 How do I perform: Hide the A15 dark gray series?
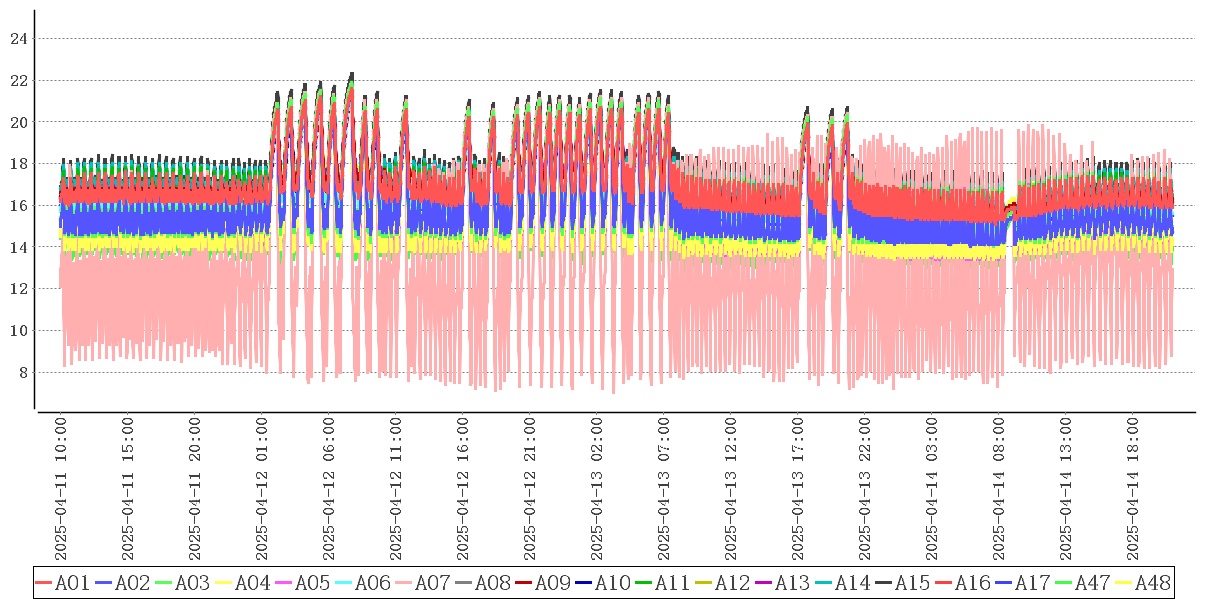[x=912, y=583]
